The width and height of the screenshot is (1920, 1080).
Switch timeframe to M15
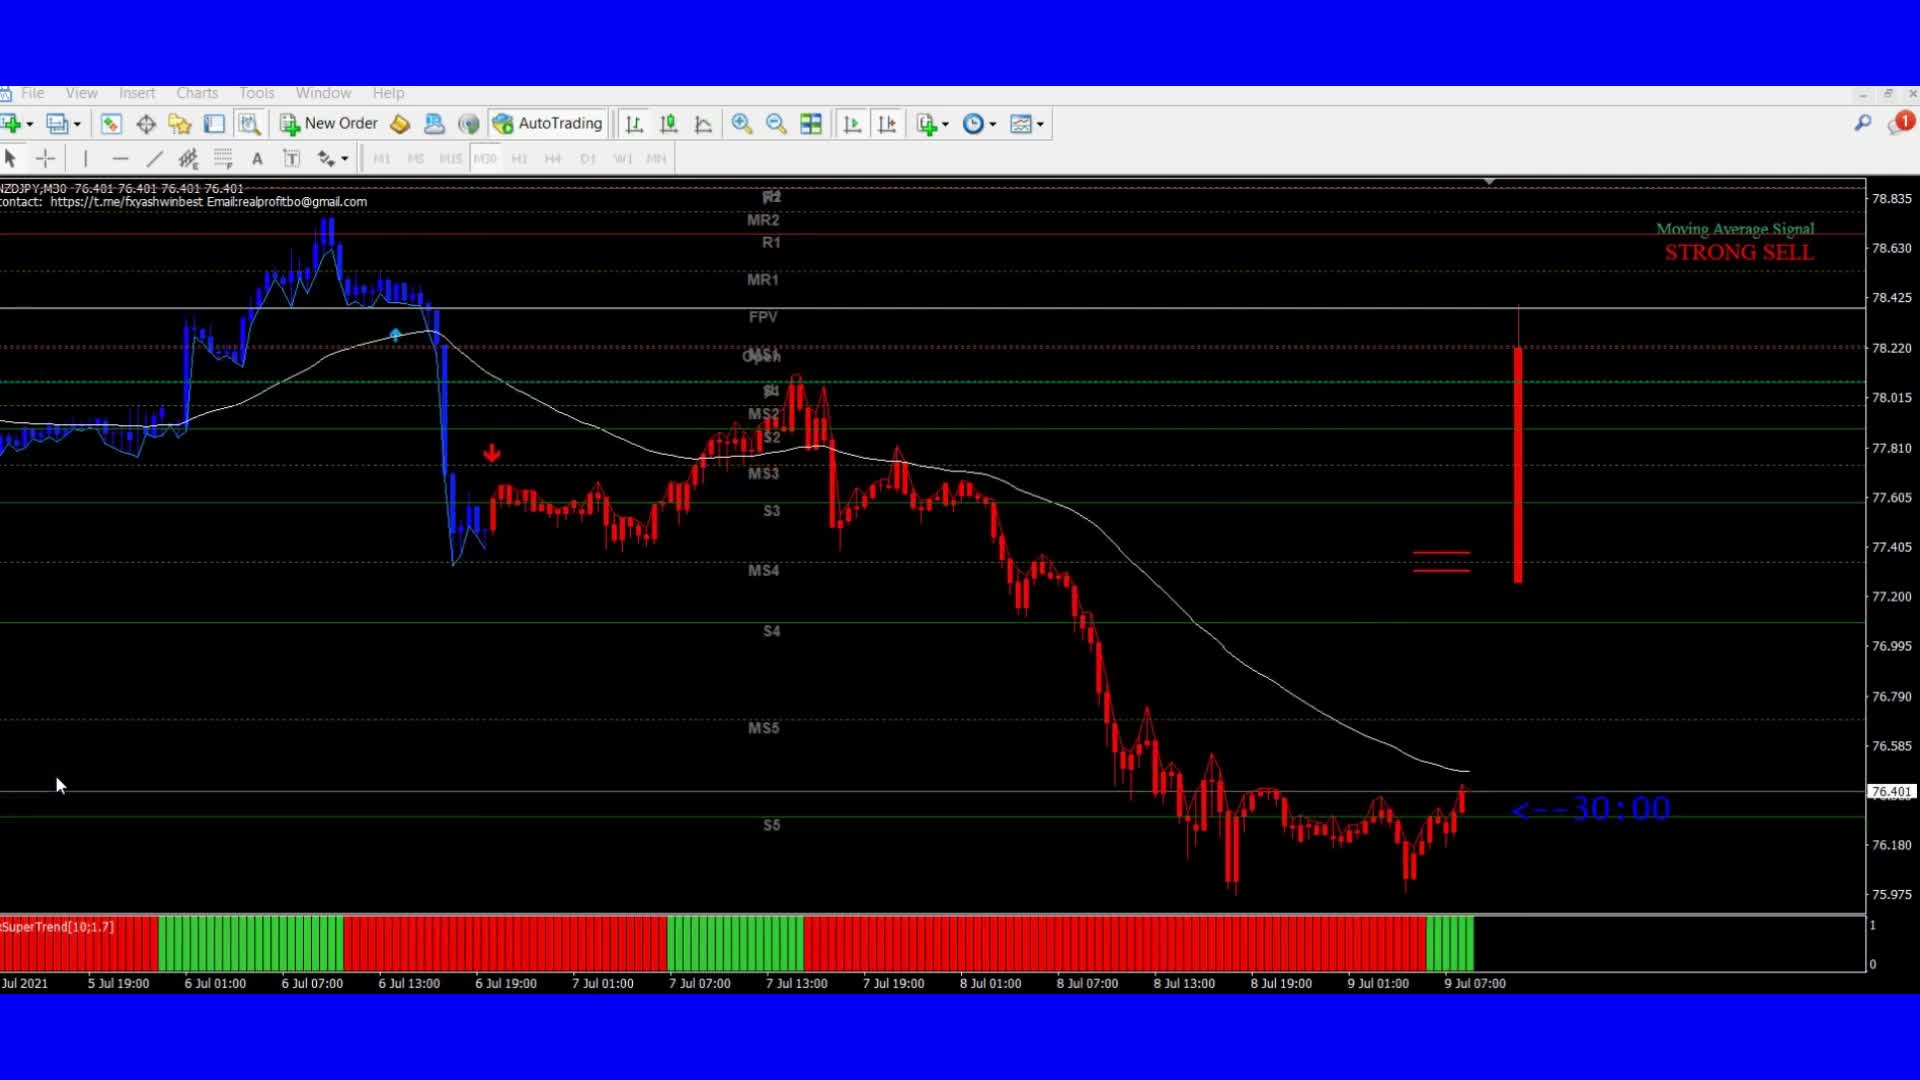coord(451,158)
